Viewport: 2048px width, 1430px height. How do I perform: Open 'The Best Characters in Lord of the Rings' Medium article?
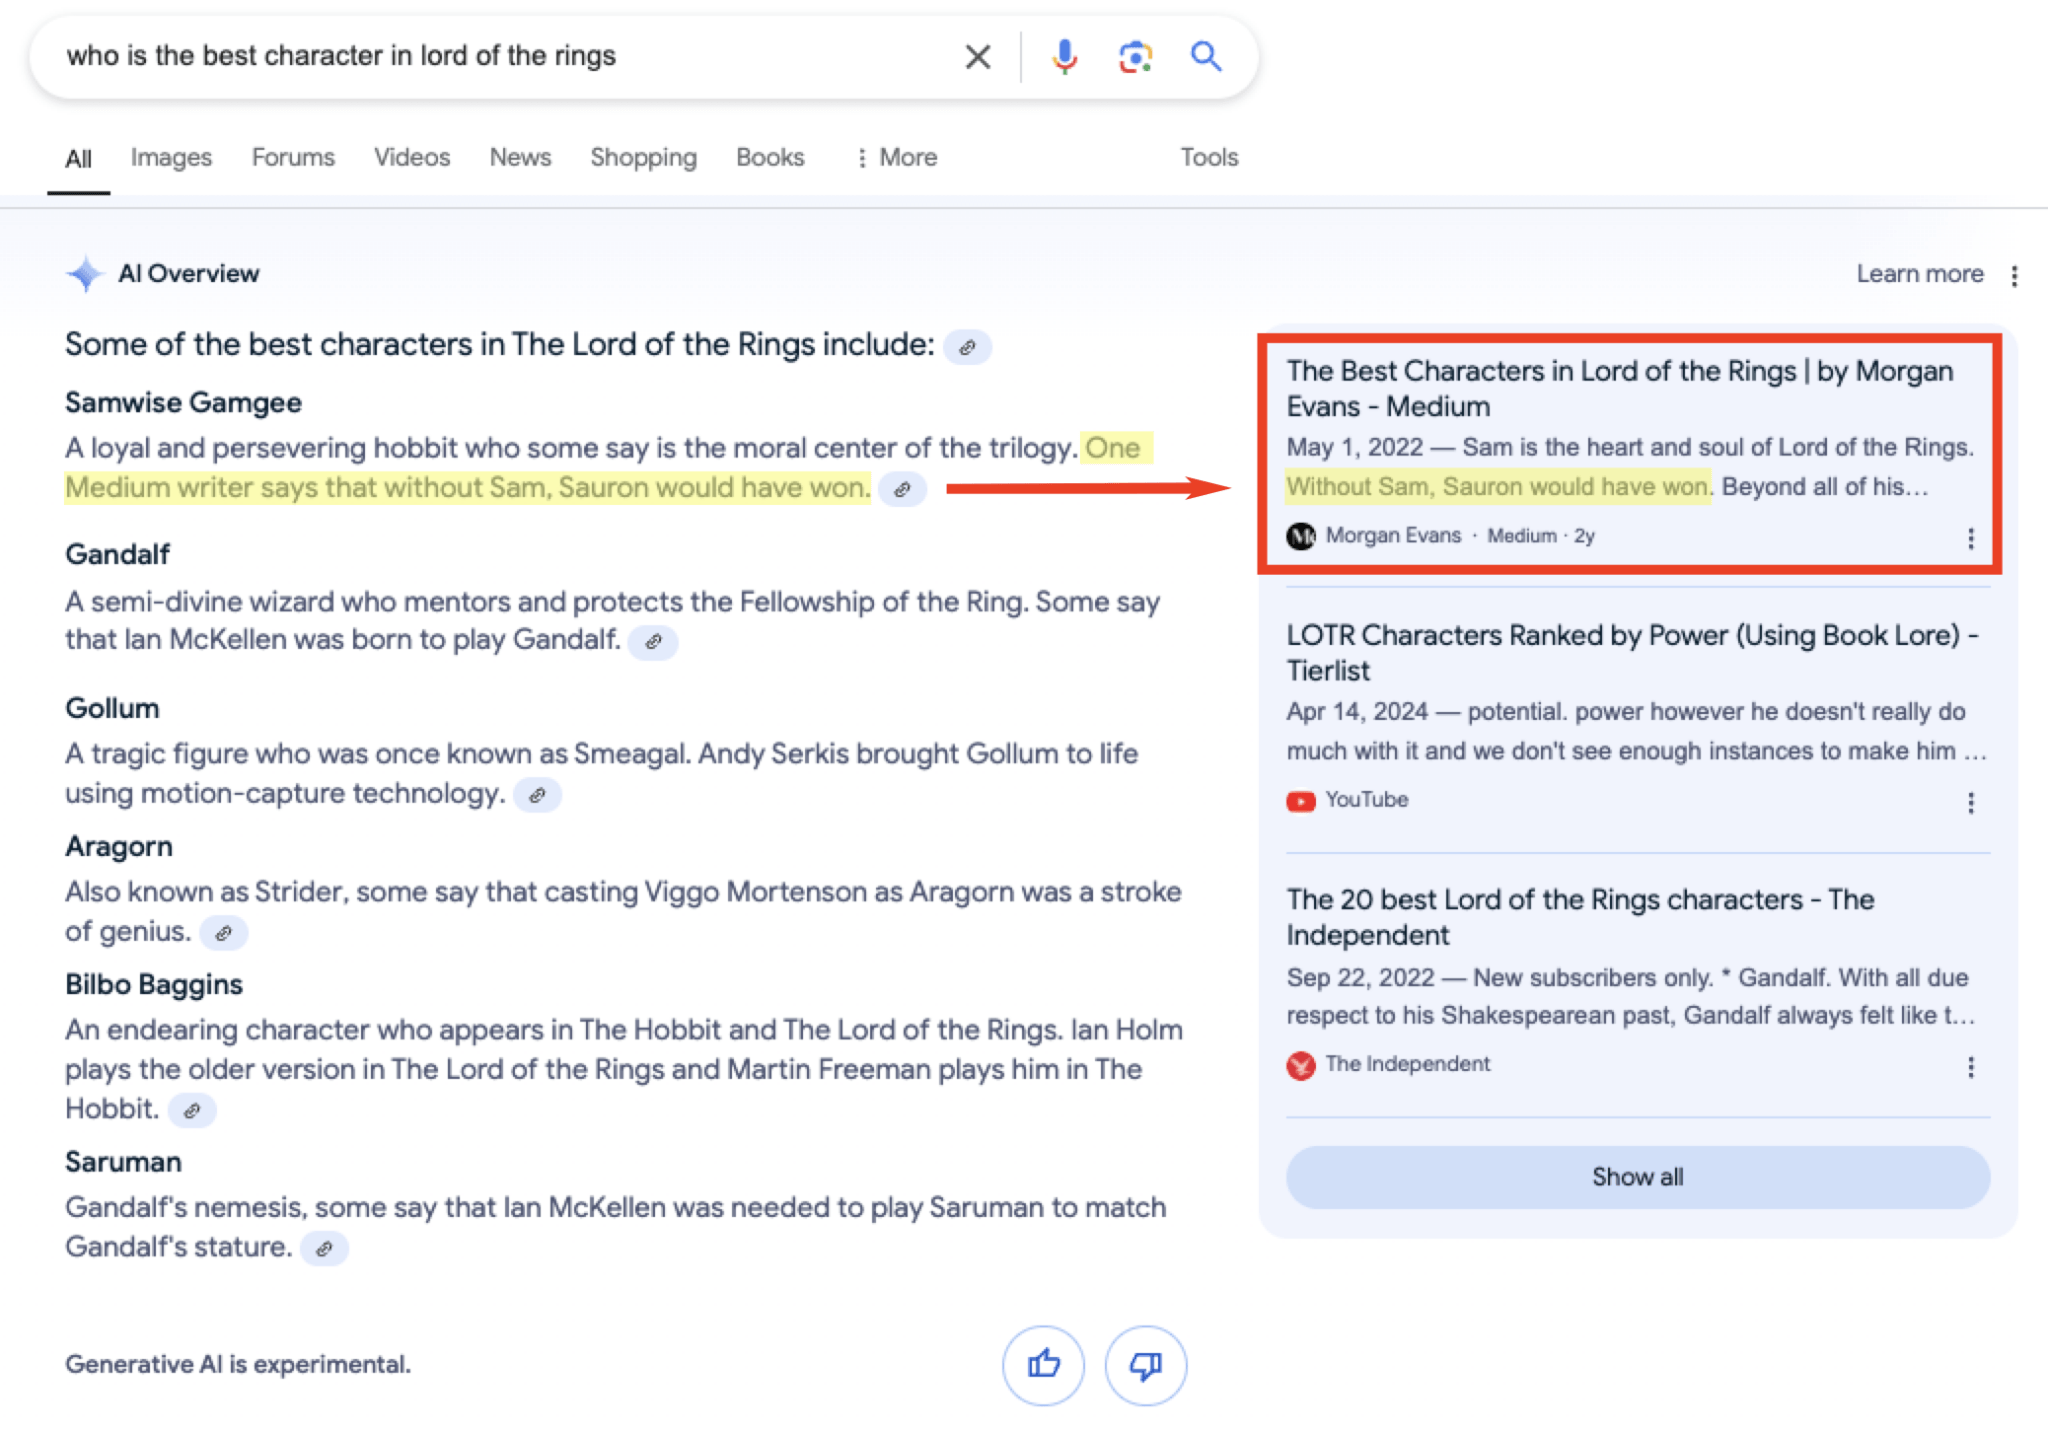(x=1619, y=389)
